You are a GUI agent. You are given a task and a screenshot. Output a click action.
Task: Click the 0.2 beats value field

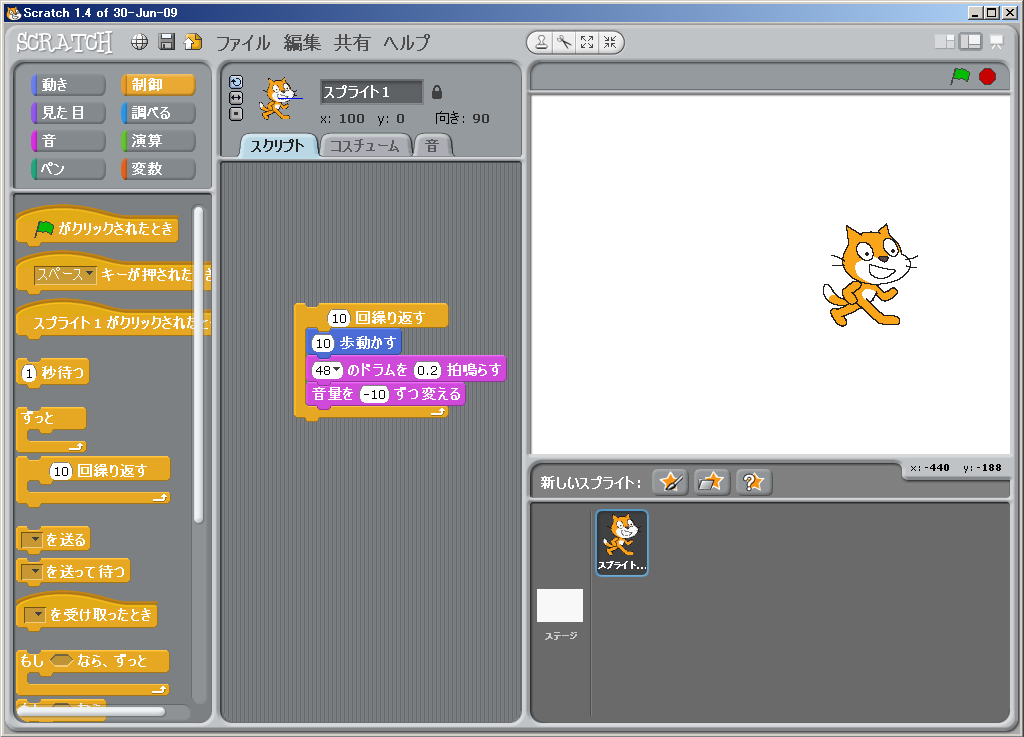click(428, 370)
